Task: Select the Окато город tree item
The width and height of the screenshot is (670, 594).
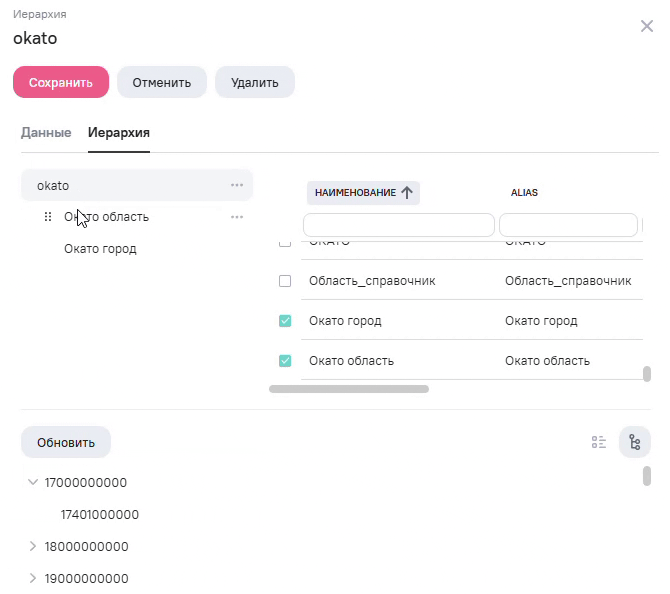Action: pos(100,249)
